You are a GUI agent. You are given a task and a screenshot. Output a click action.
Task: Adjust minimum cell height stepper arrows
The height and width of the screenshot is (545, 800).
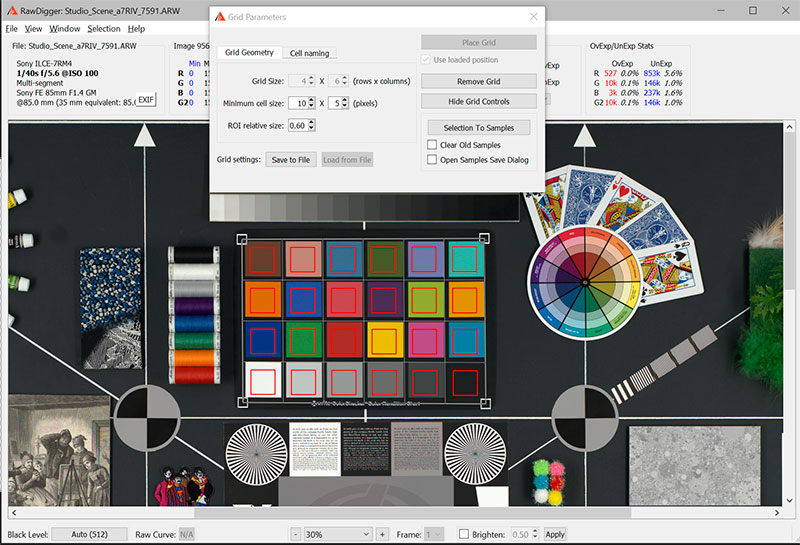(345, 103)
